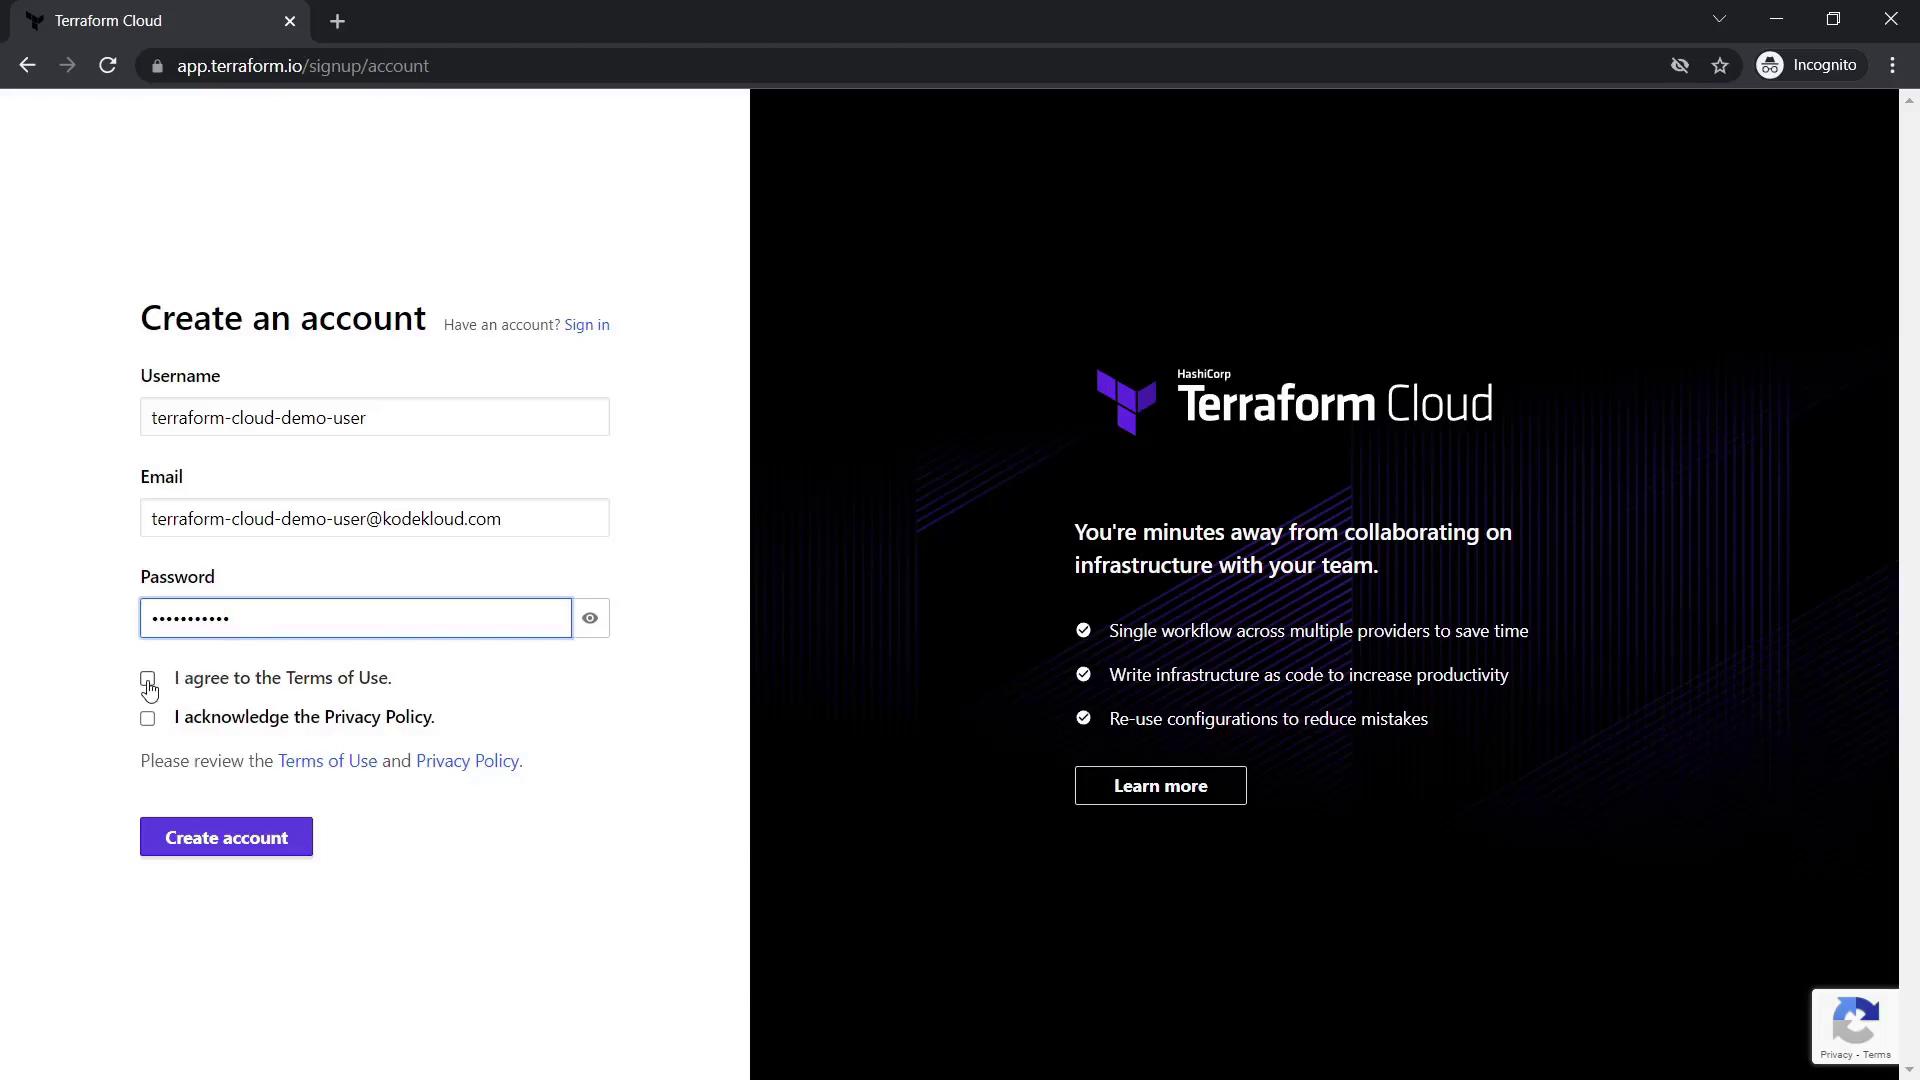The width and height of the screenshot is (1920, 1080).
Task: Click the Learn more button
Action: tap(1160, 786)
